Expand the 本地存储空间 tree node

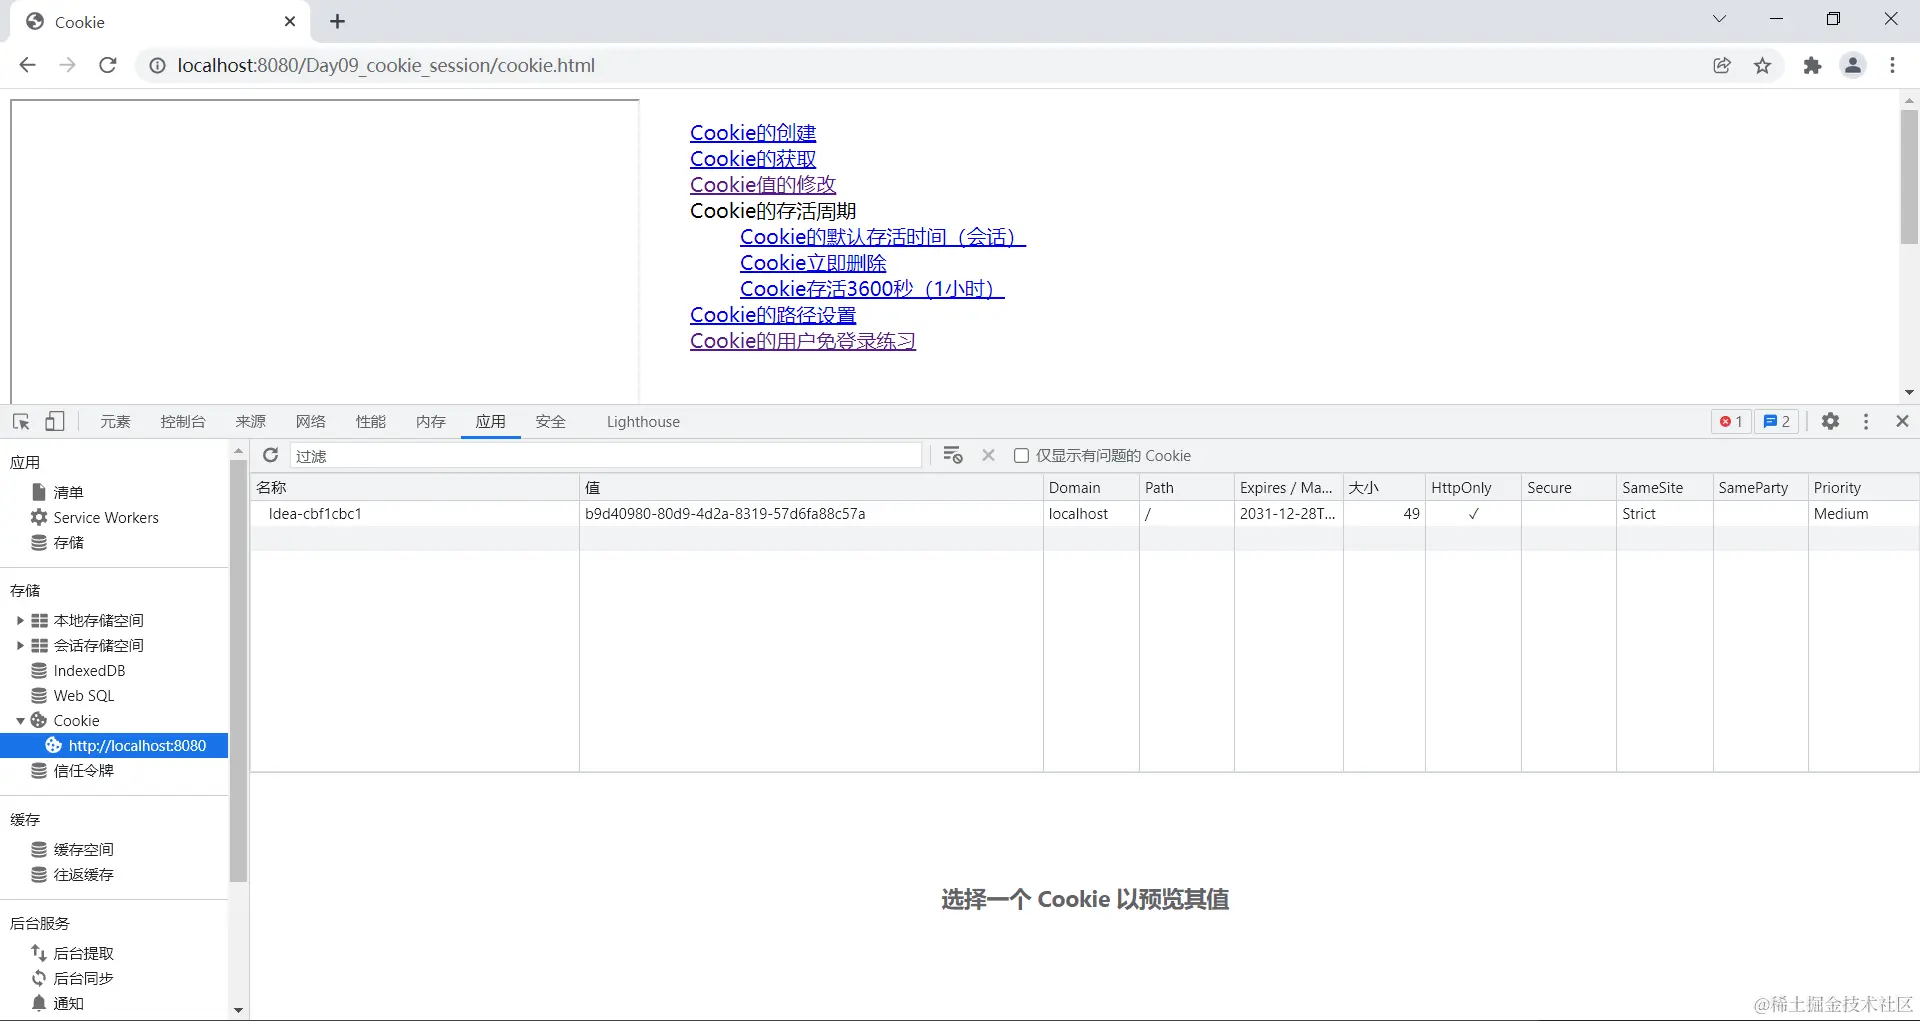point(20,620)
